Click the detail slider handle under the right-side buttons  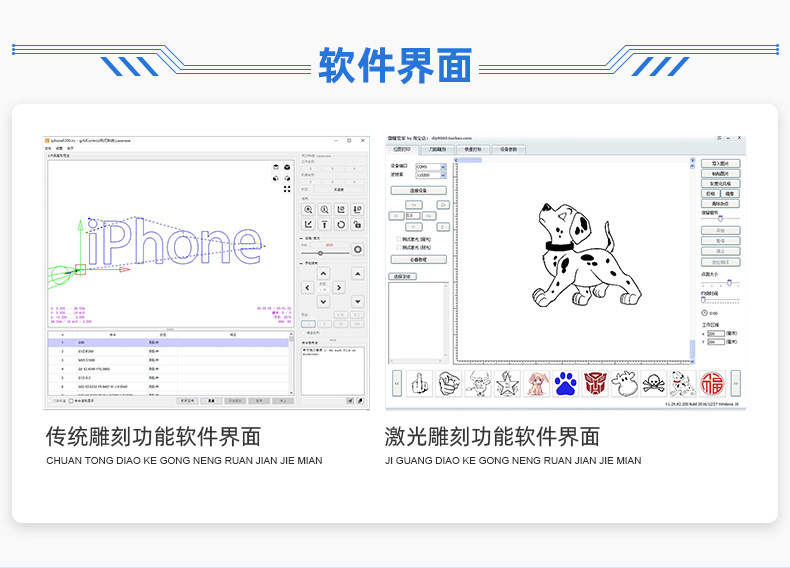pos(720,219)
